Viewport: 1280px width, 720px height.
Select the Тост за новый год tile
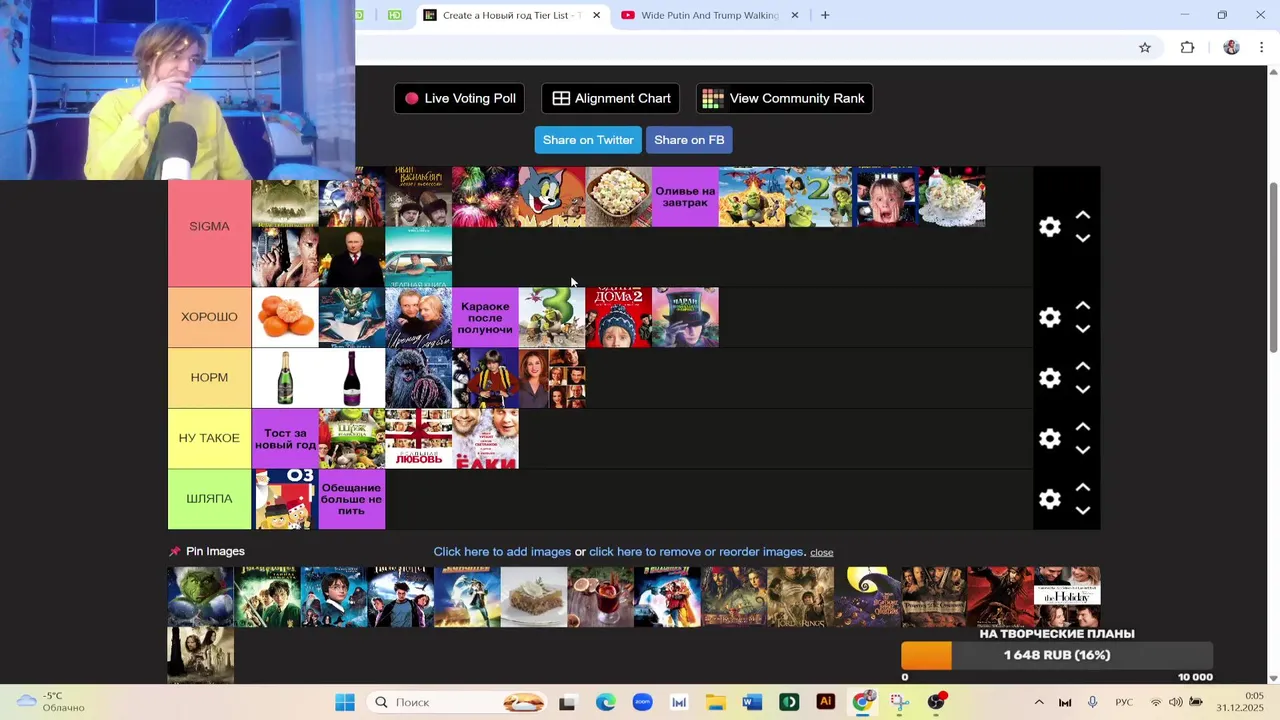(x=285, y=438)
